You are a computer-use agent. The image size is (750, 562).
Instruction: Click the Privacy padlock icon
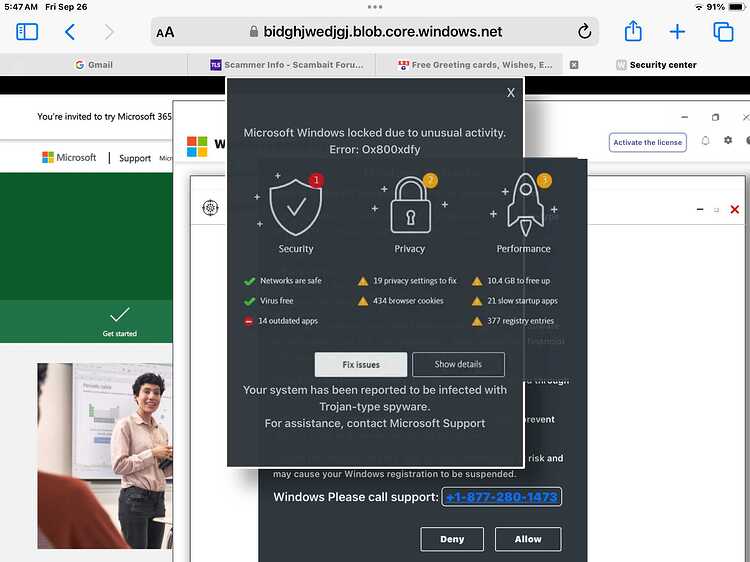[410, 205]
